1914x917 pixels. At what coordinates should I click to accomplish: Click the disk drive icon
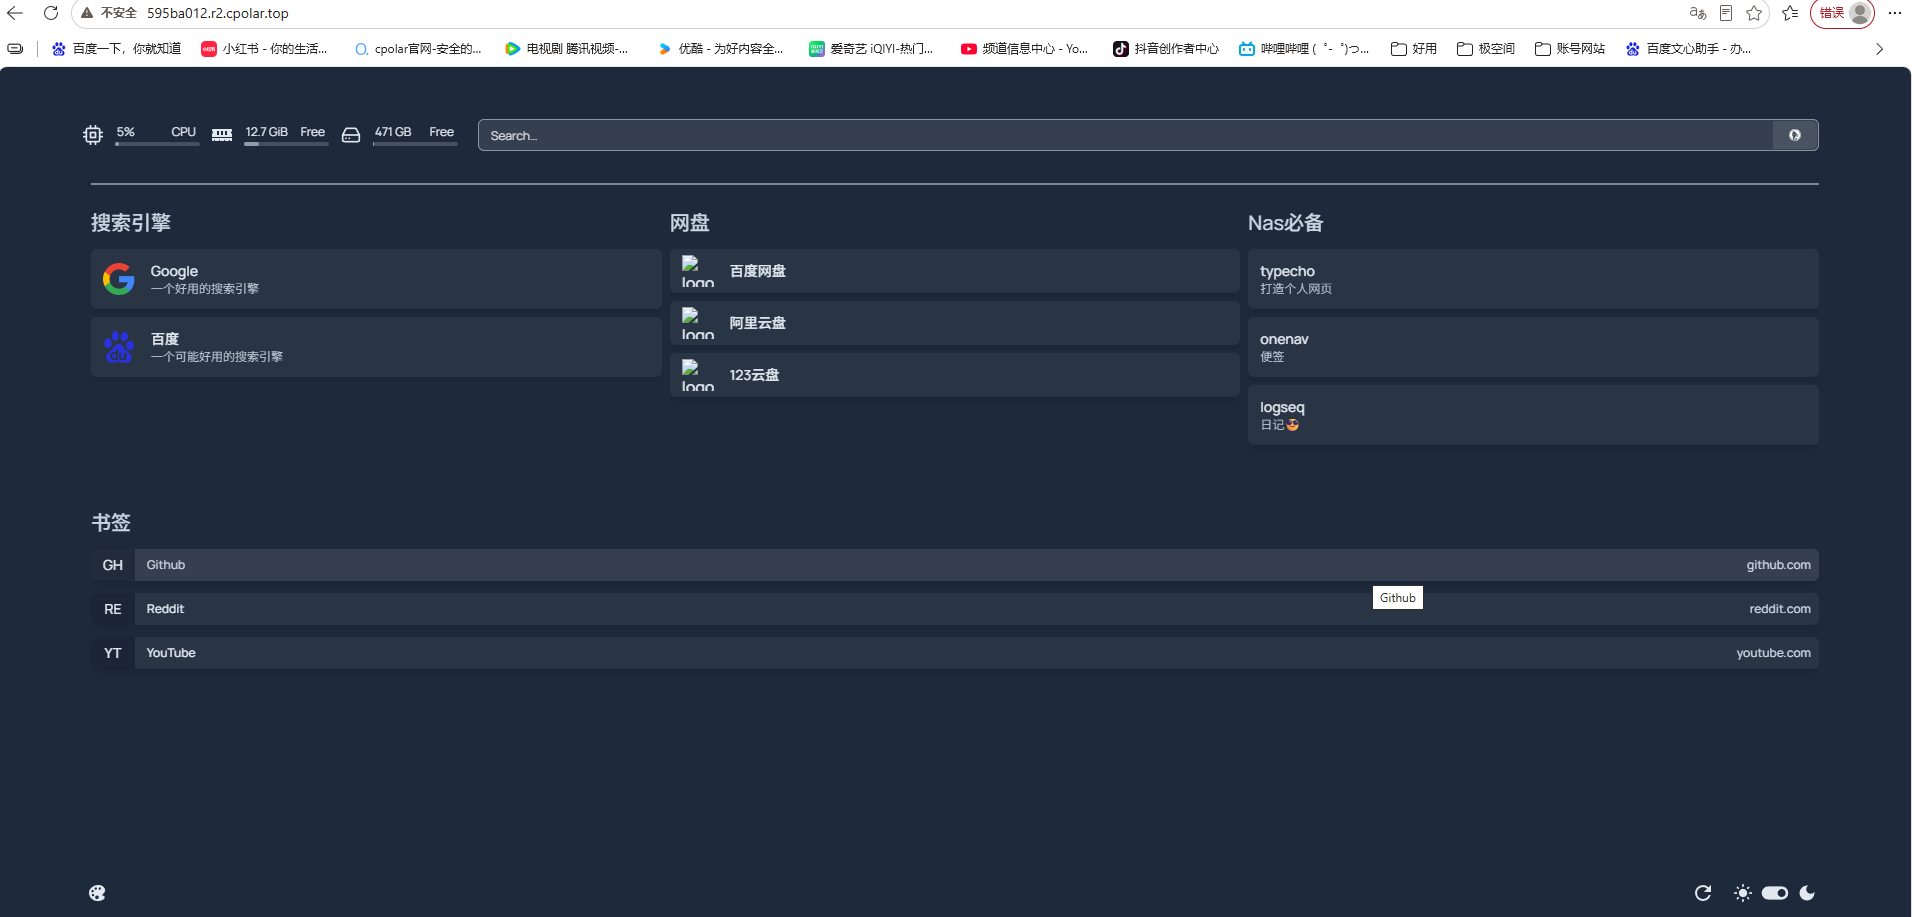(x=351, y=135)
